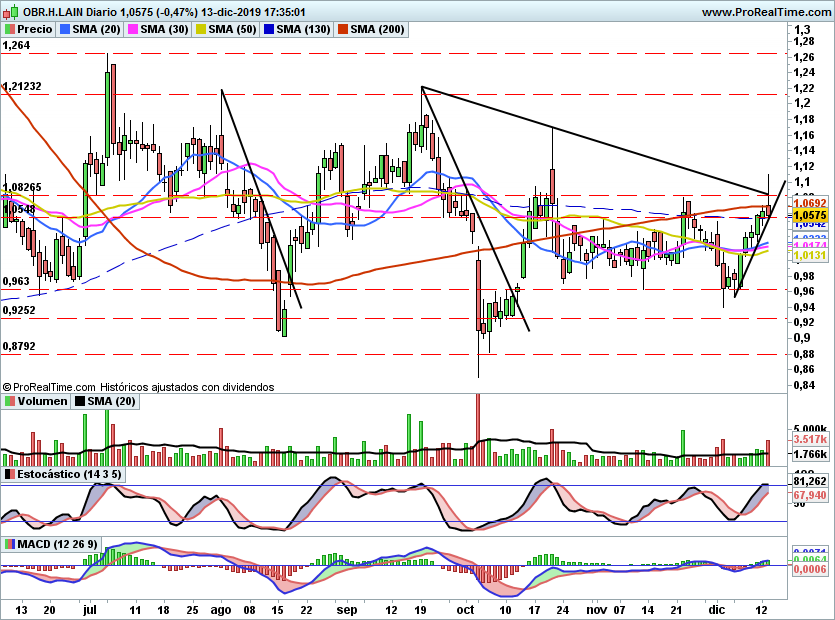Click the sep marker on the time axis
The height and width of the screenshot is (620, 835).
point(347,610)
